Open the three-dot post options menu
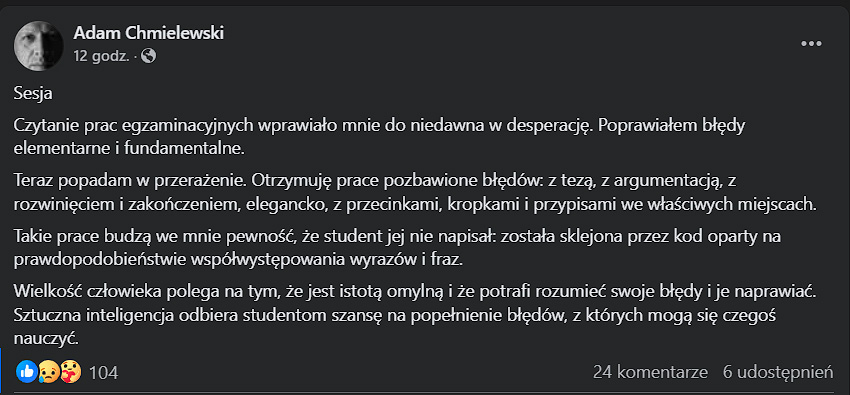The width and height of the screenshot is (850, 395). click(x=811, y=44)
